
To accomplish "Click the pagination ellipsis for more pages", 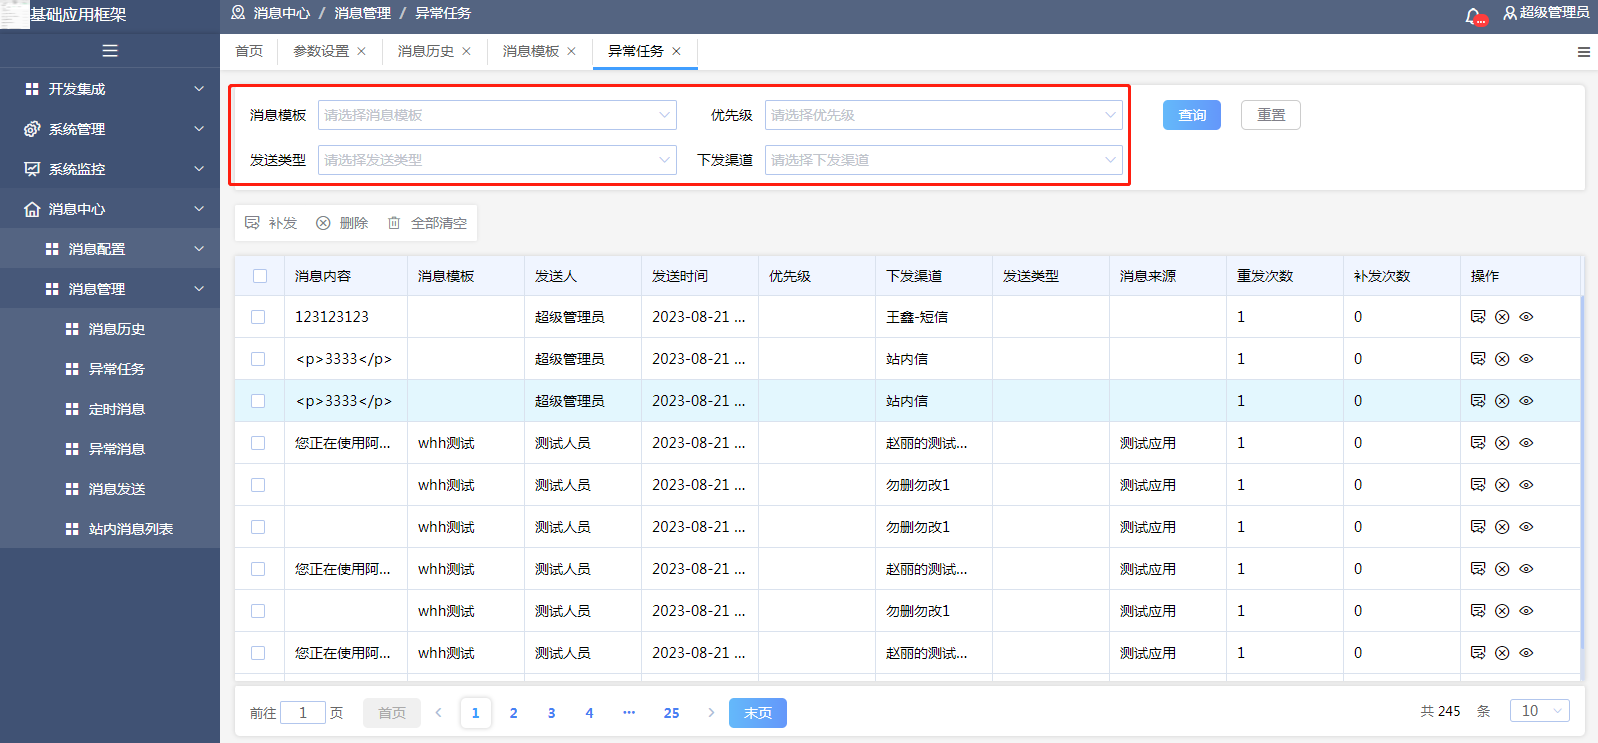I will pos(629,713).
